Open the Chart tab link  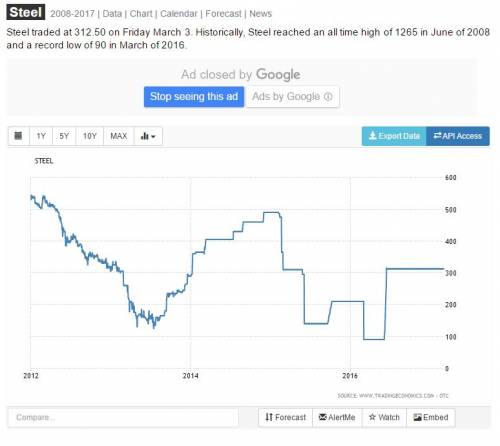click(x=141, y=14)
